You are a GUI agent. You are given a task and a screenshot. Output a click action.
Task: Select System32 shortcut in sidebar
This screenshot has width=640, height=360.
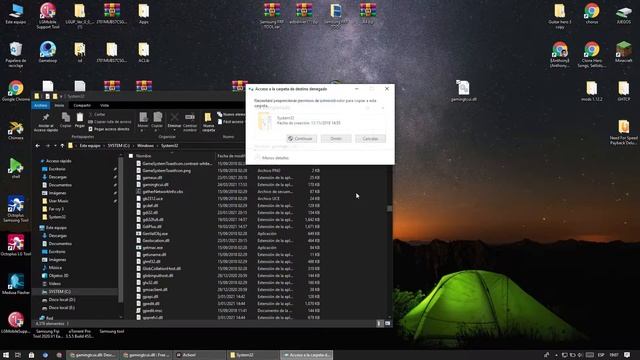pos(57,217)
